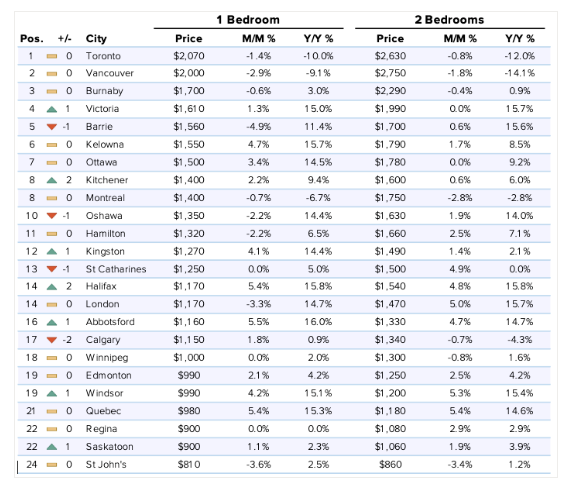The image size is (576, 489).
Task: Click the yellow dash icon beside Toronto
Action: pos(52,56)
